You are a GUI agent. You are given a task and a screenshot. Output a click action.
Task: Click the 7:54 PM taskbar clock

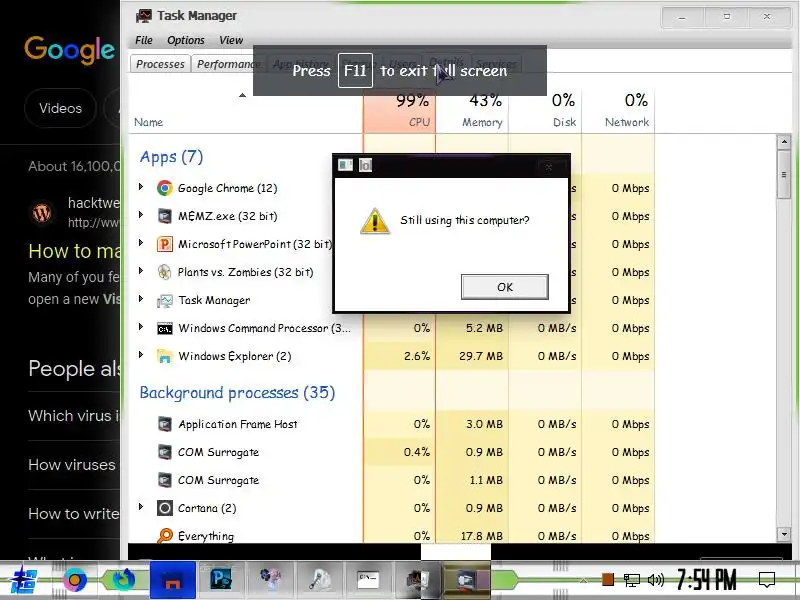(707, 580)
